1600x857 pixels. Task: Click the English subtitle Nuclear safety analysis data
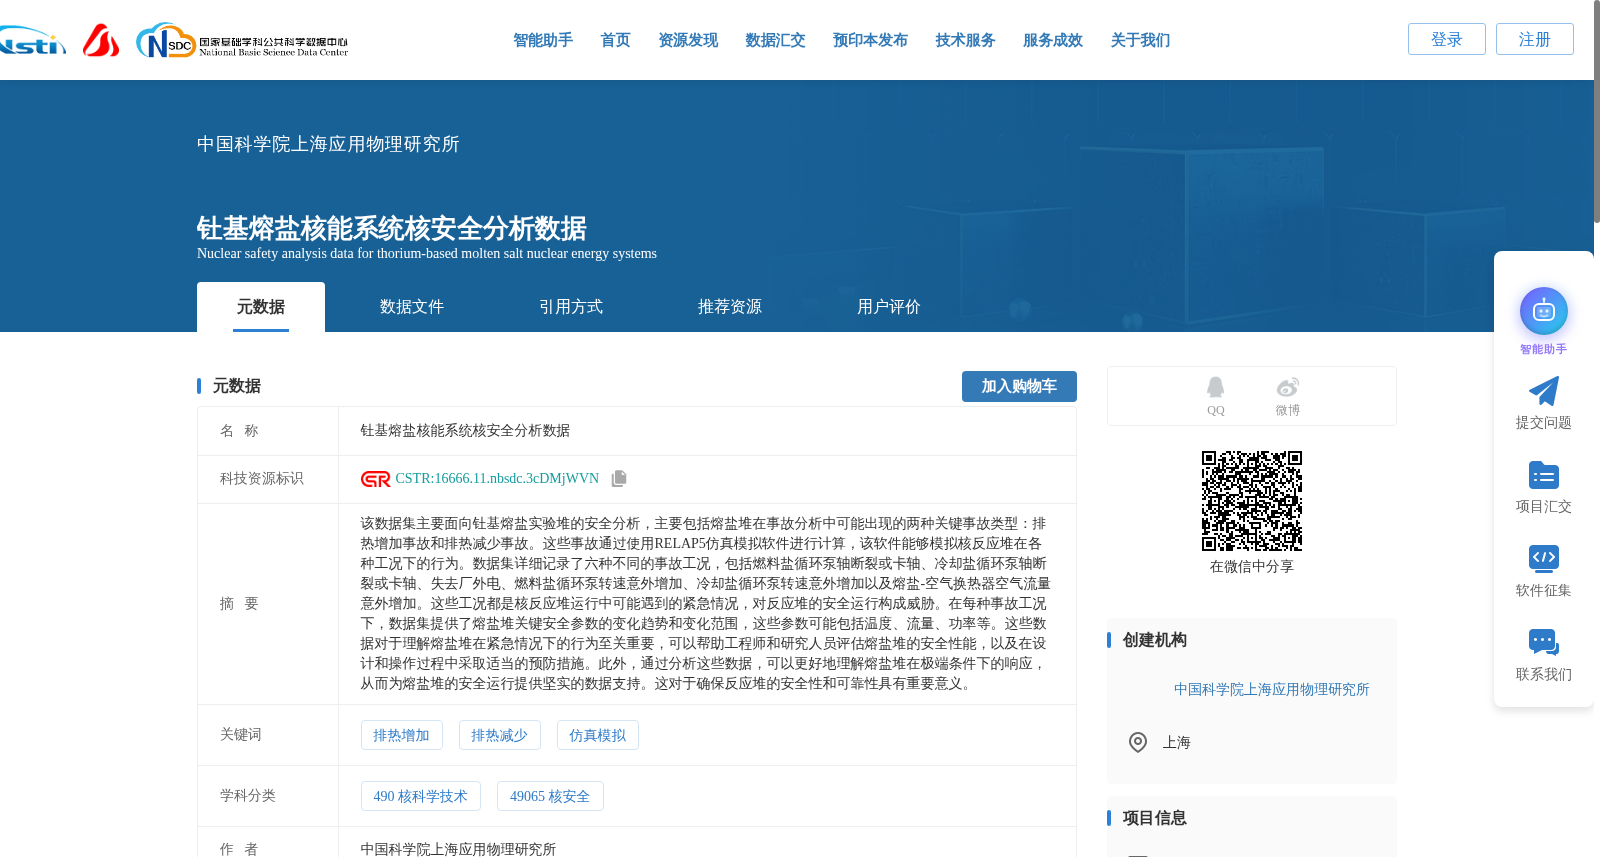427,253
